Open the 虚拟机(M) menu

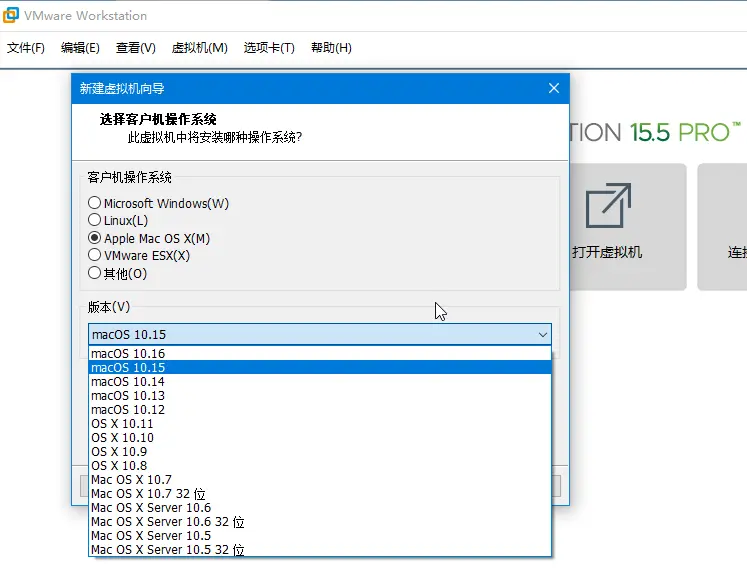click(x=199, y=48)
